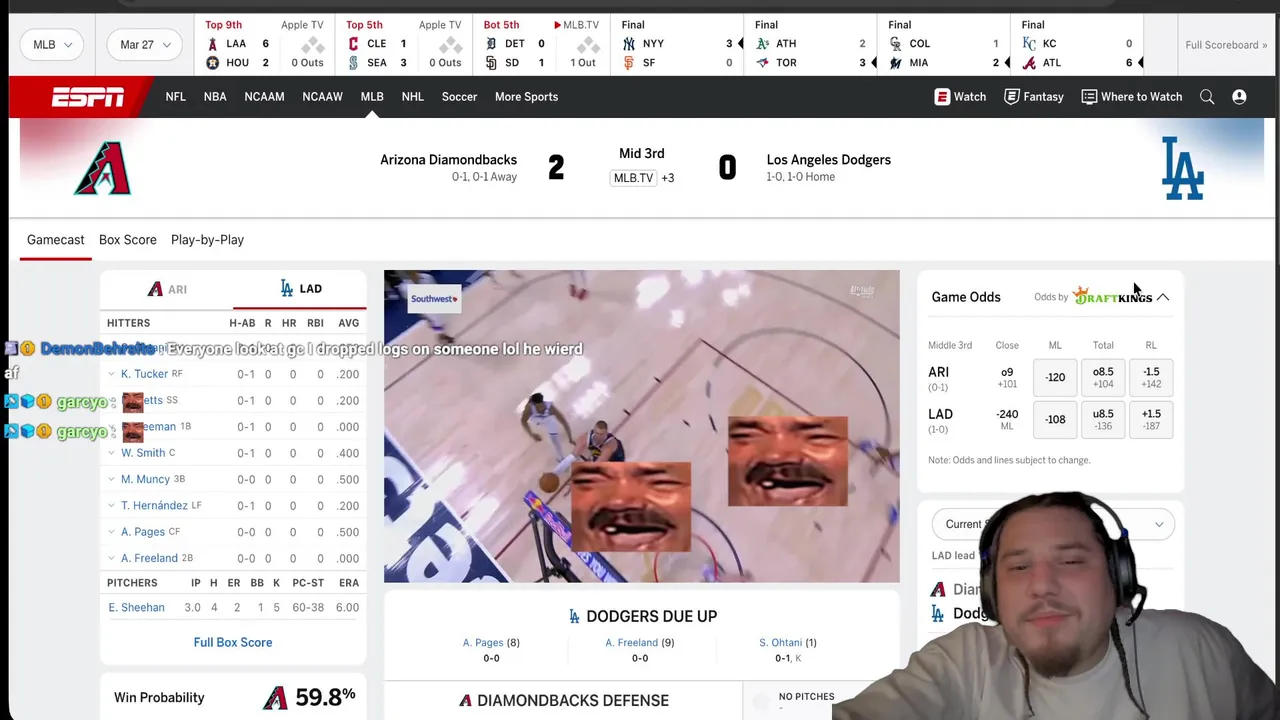Open NHL in the nav menu
This screenshot has width=1280, height=720.
click(413, 97)
